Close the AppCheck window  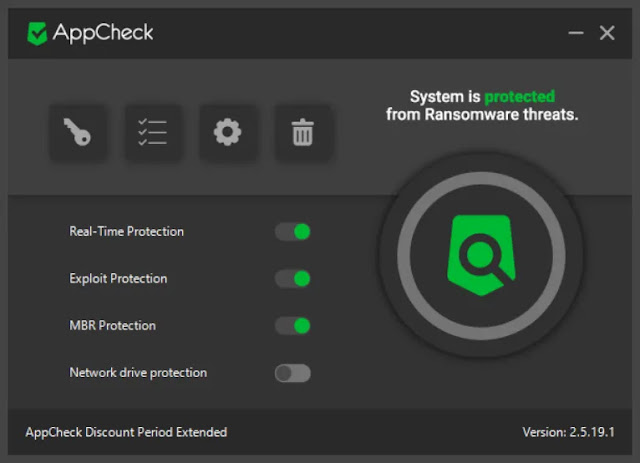coord(607,33)
